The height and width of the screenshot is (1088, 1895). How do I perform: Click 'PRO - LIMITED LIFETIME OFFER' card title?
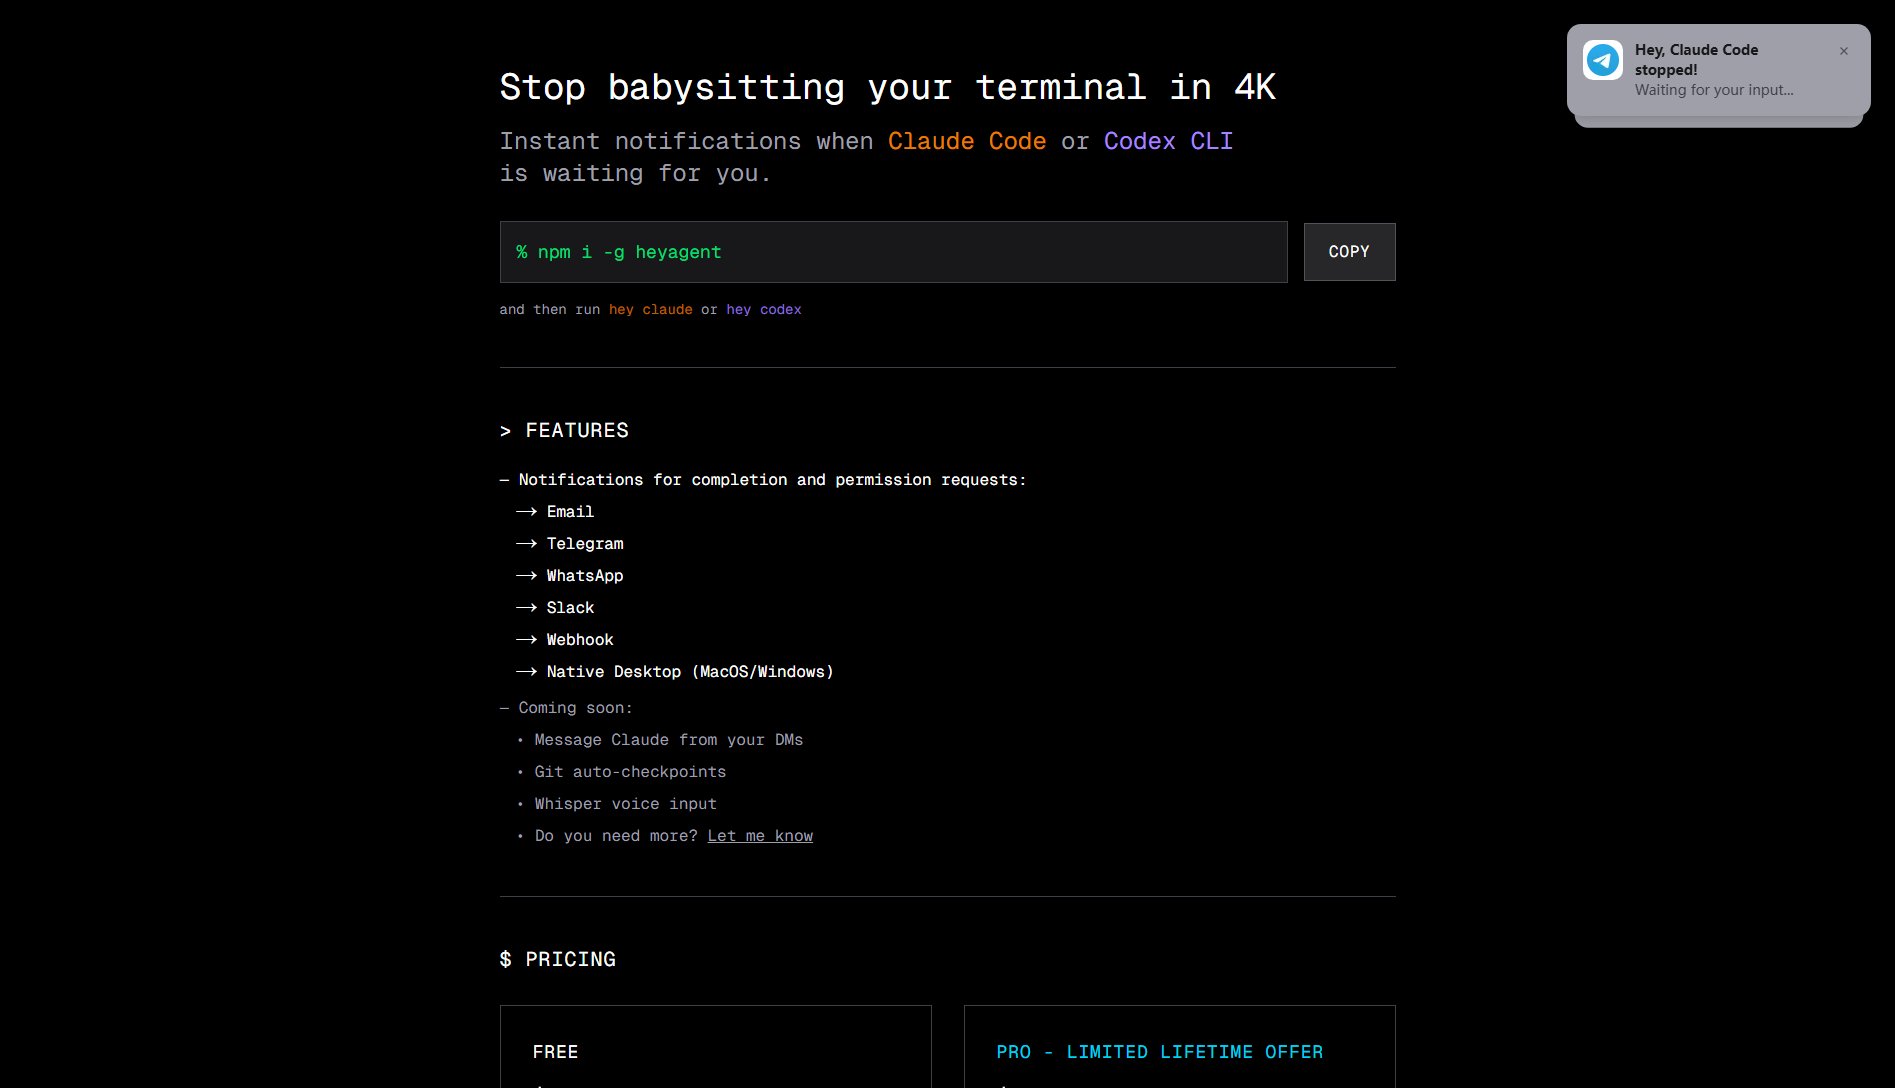[x=1160, y=1052]
